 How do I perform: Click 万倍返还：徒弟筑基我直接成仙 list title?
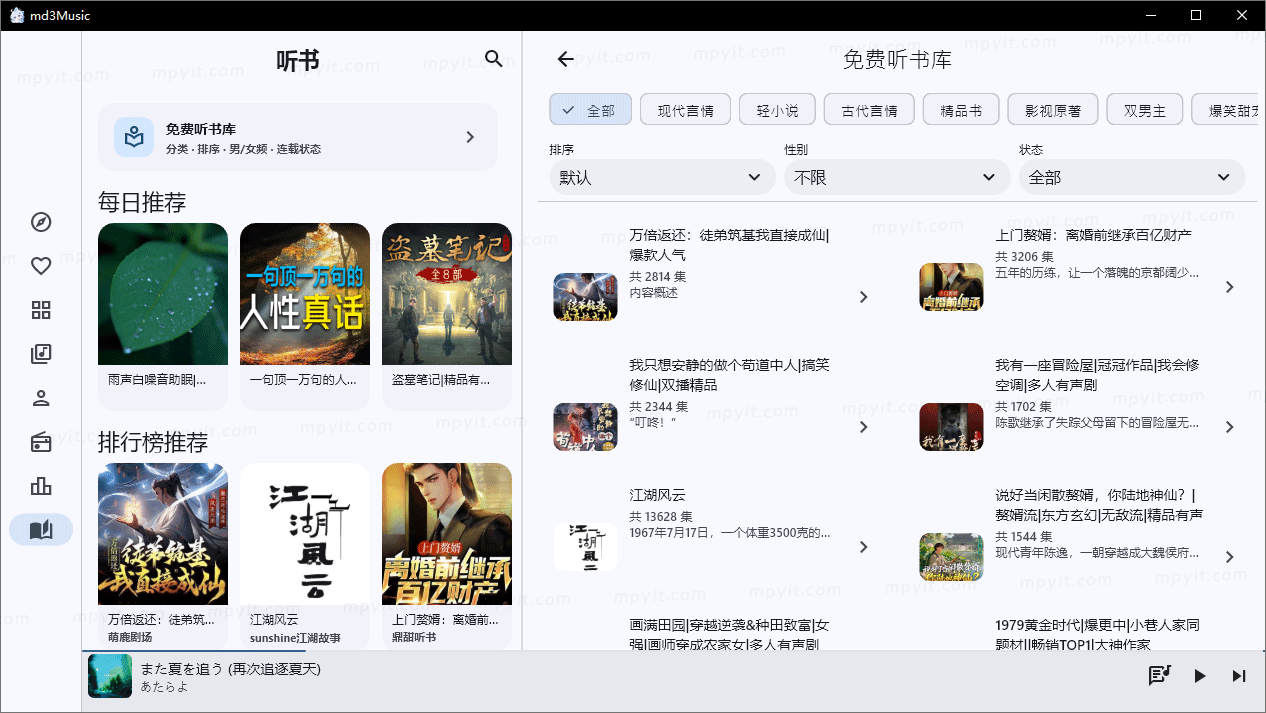coord(729,245)
